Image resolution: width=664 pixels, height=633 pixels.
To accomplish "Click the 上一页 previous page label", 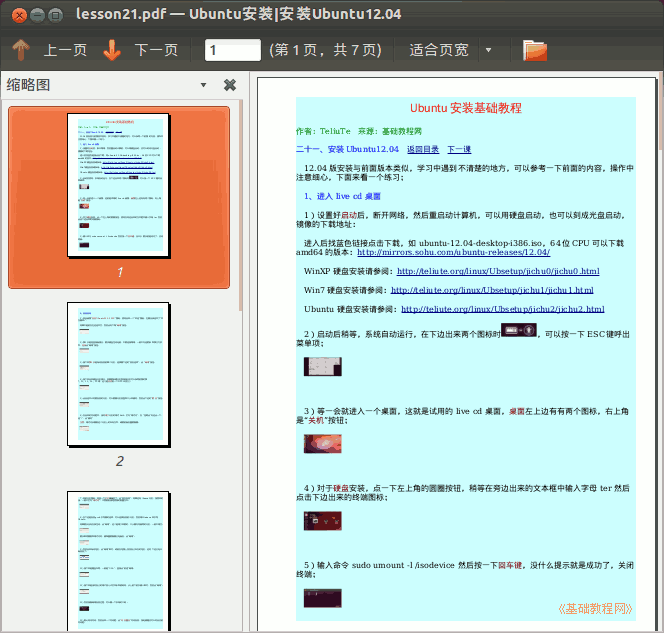I will point(65,50).
